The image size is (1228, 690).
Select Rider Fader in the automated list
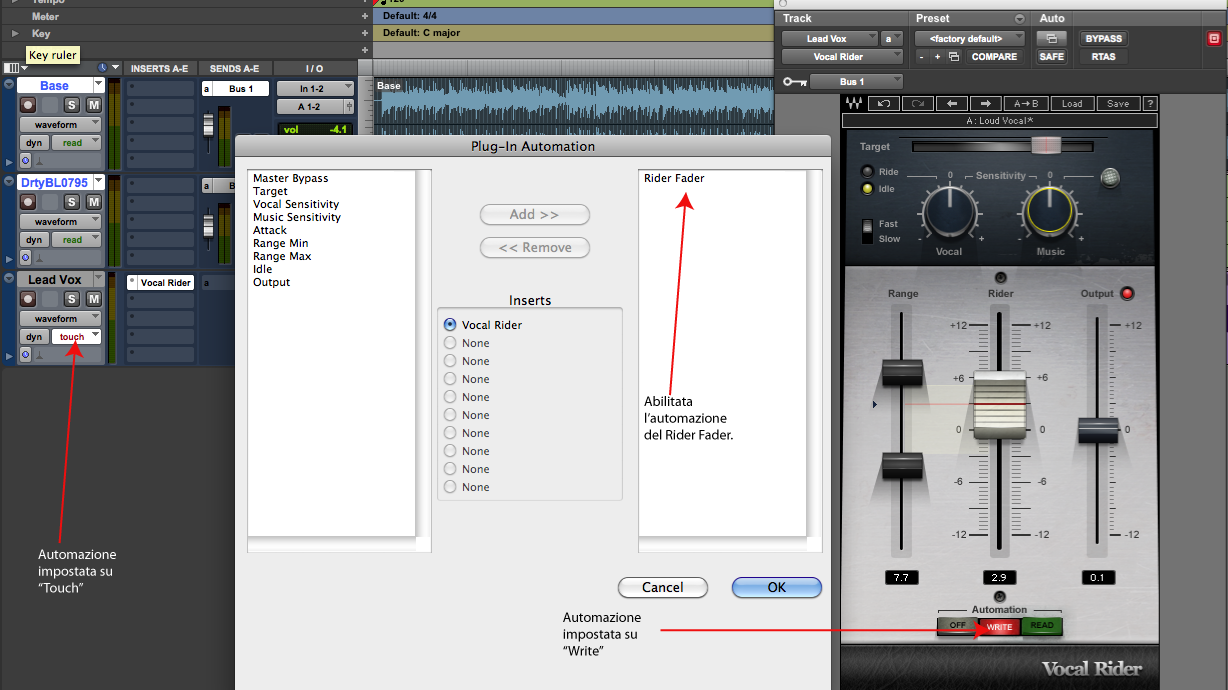tap(674, 178)
